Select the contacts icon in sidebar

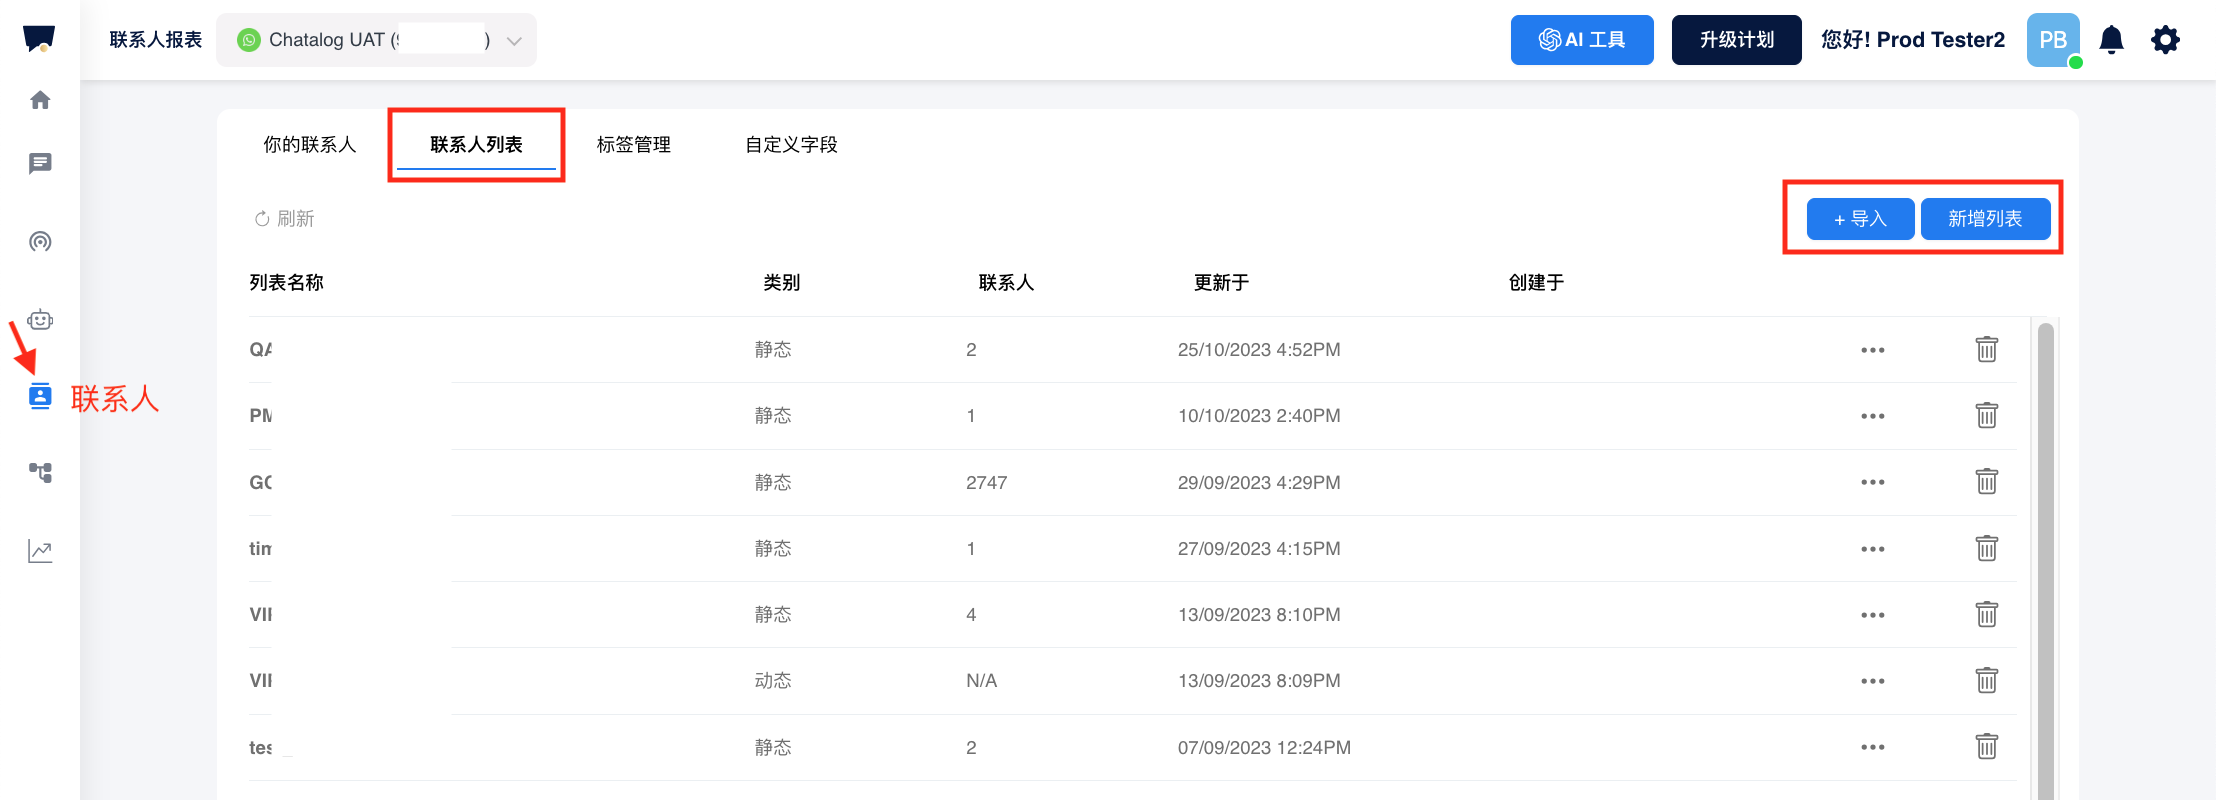(40, 396)
